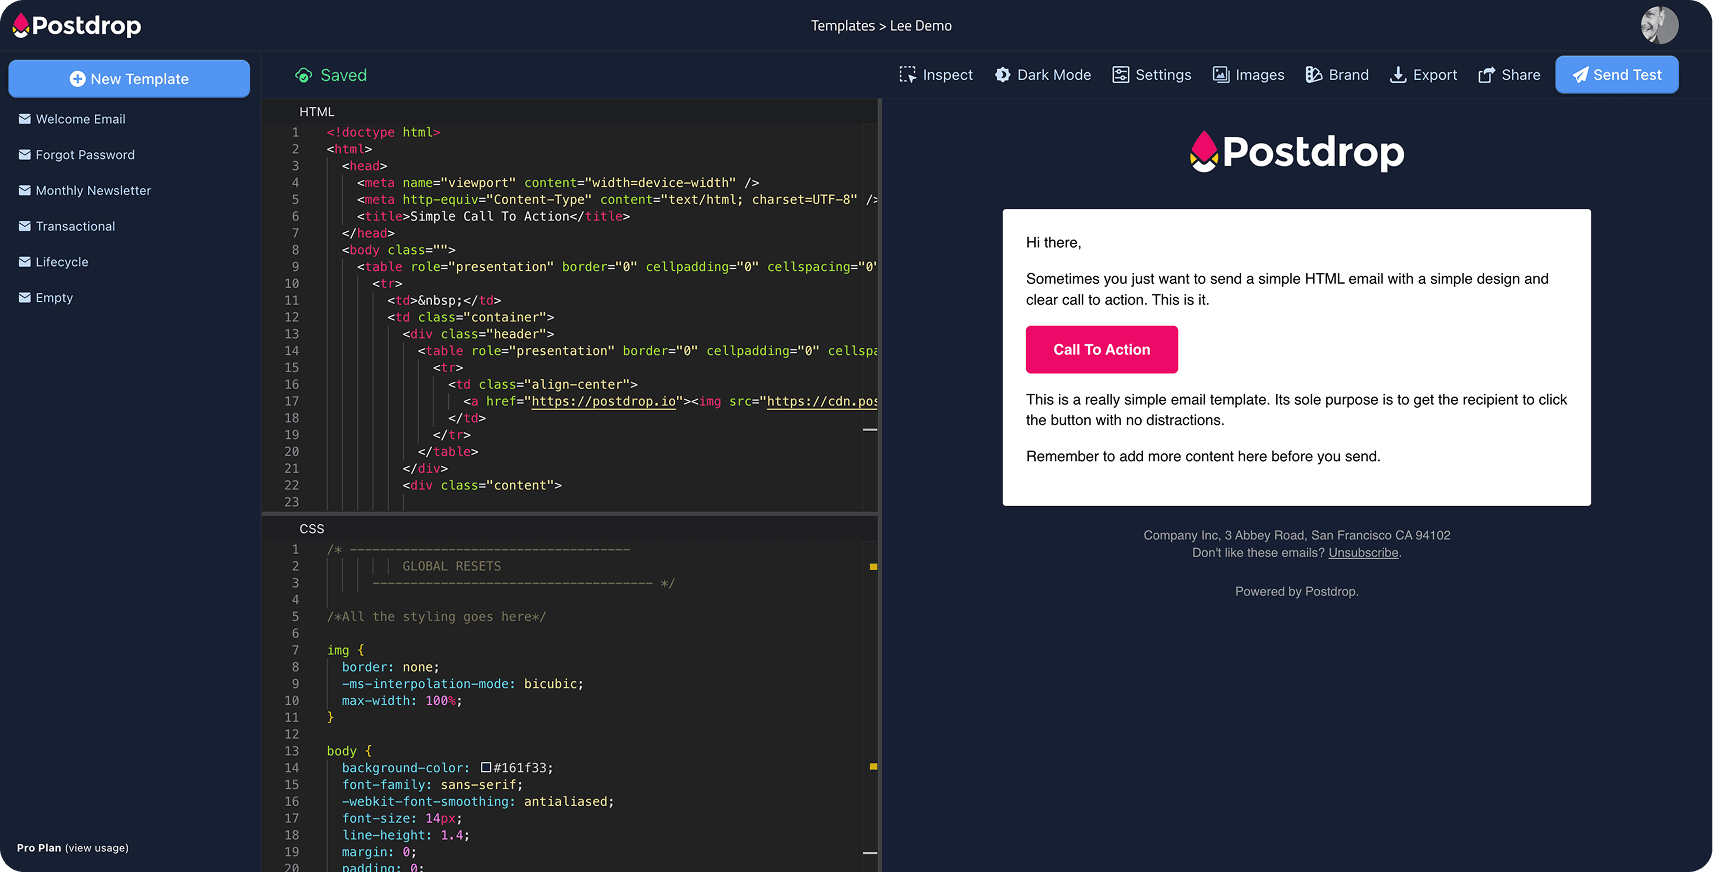The image size is (1713, 872).
Task: Click the envelope icon beside Welcome Email
Action: click(x=25, y=119)
